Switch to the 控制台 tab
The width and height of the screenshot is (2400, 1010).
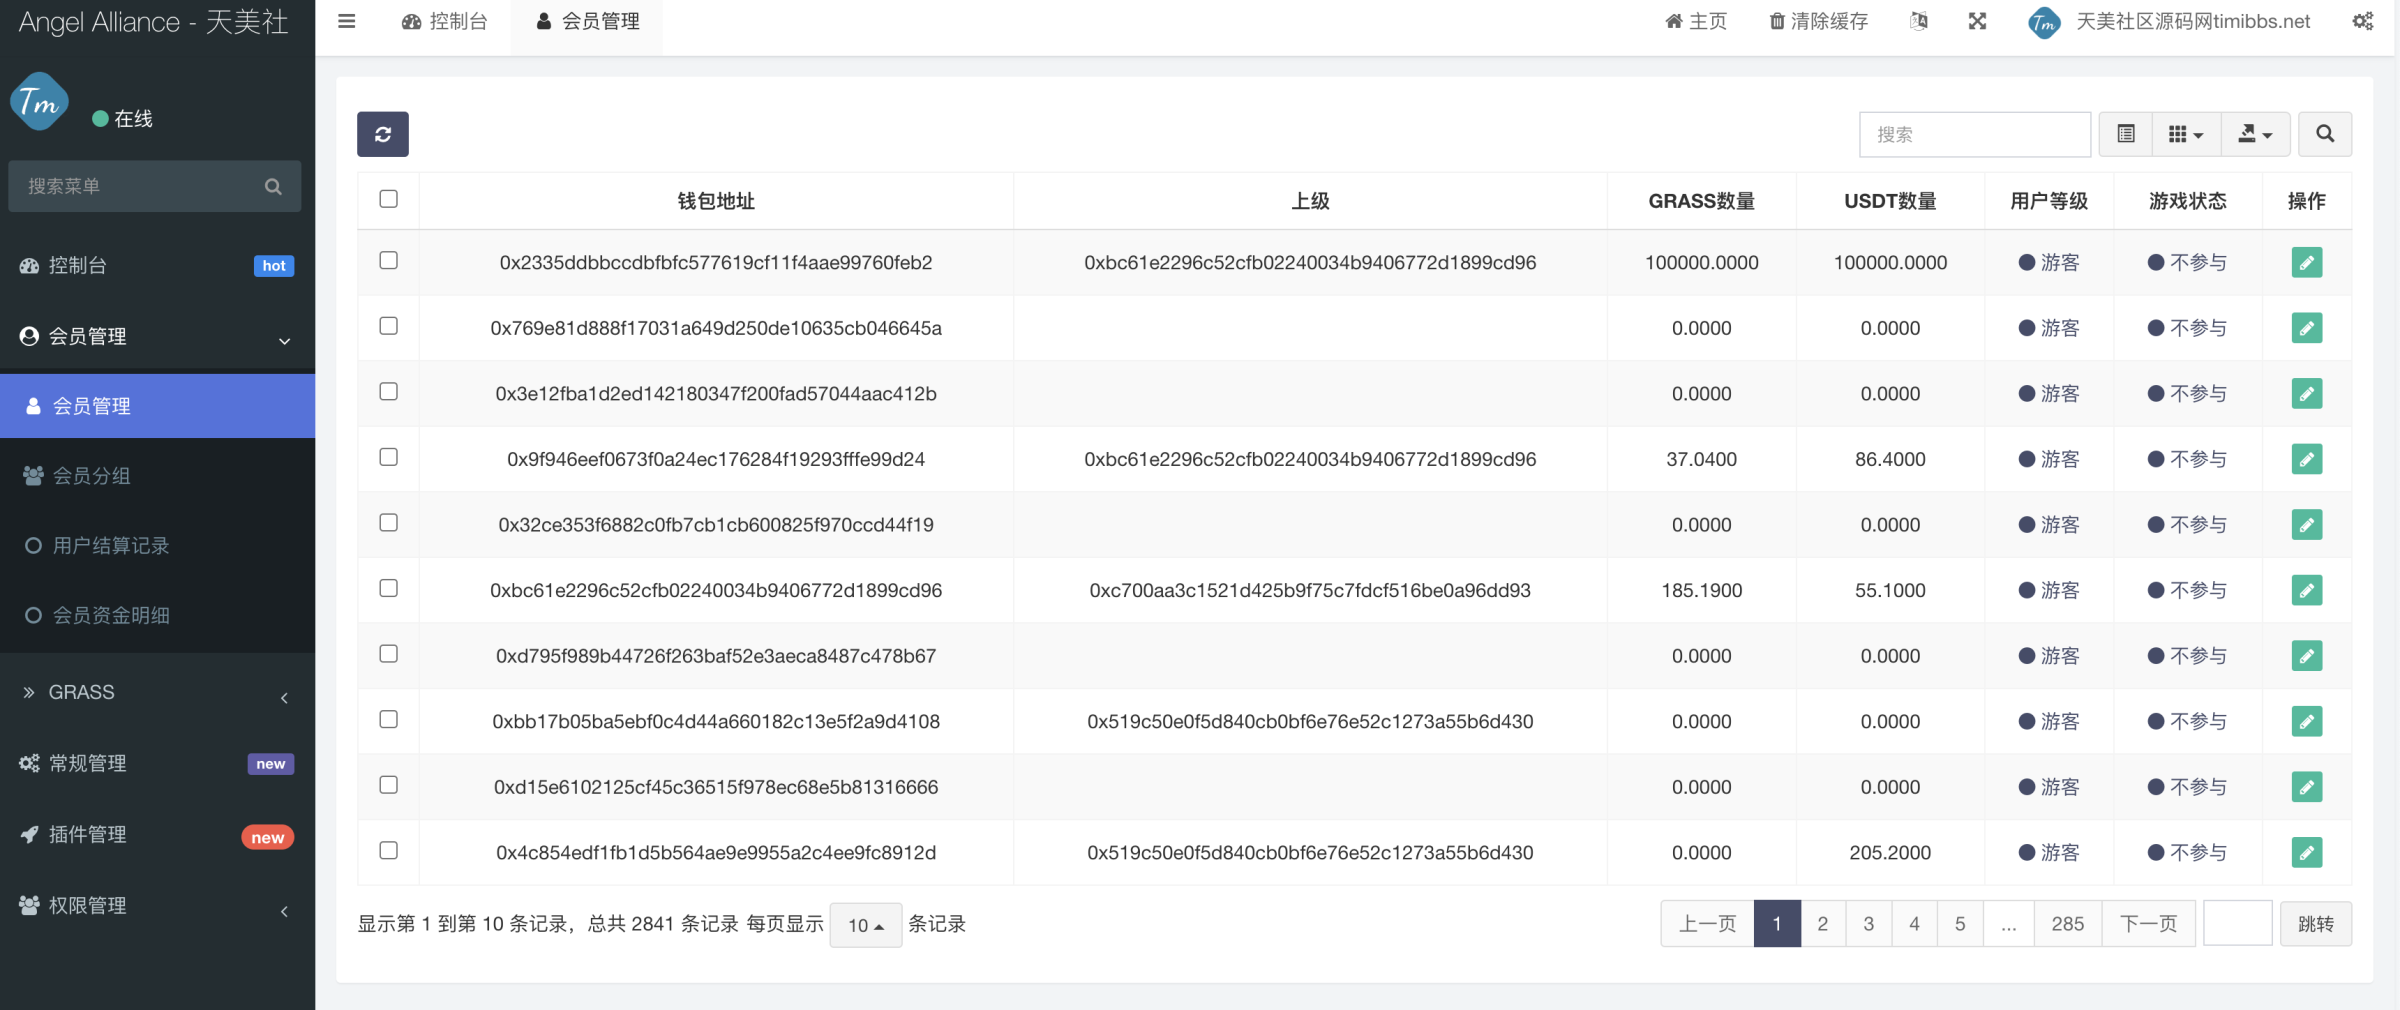pos(445,21)
